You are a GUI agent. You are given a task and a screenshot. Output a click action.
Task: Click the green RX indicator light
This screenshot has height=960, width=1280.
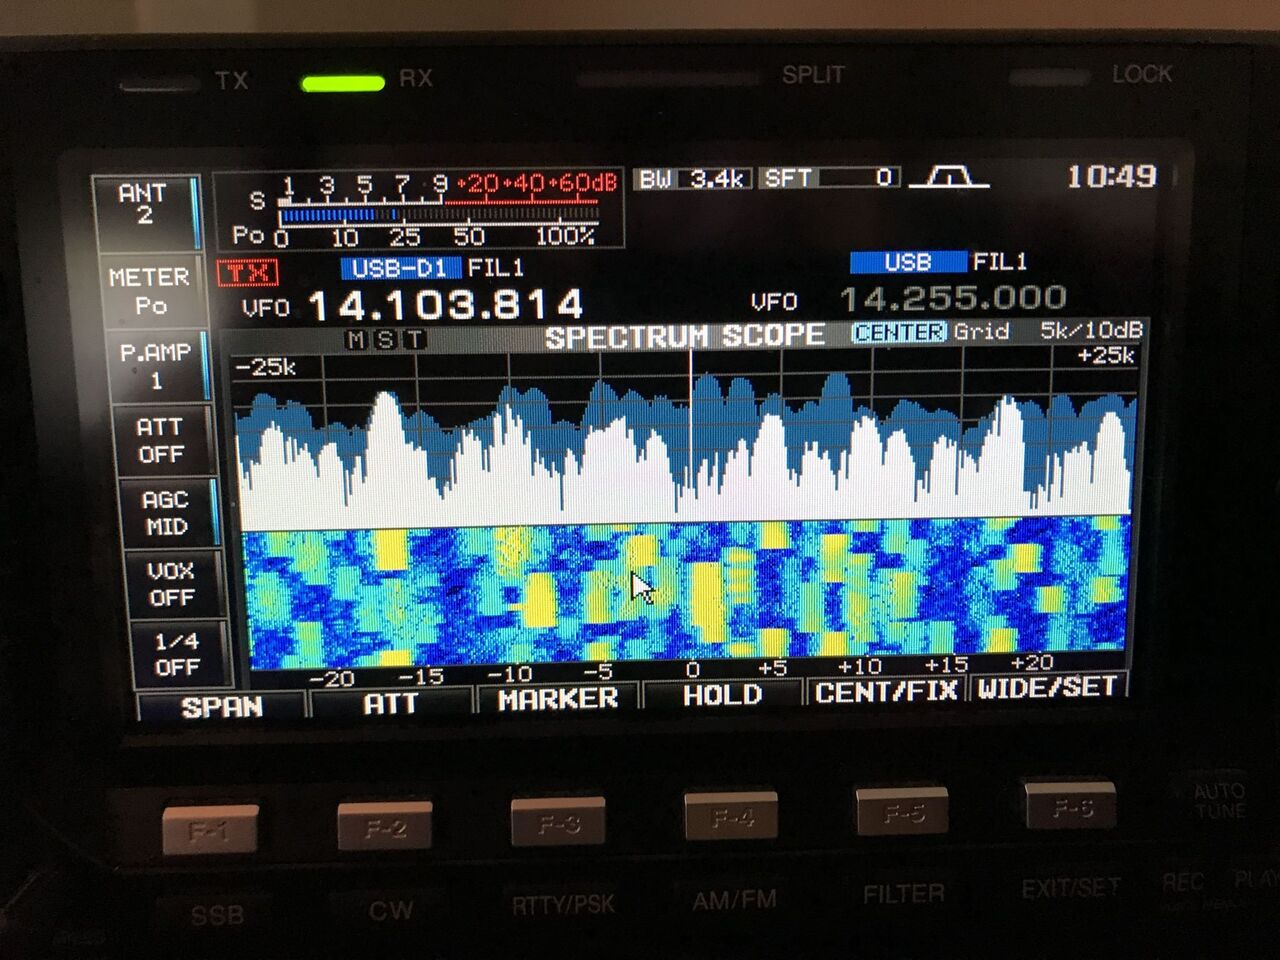tap(343, 83)
